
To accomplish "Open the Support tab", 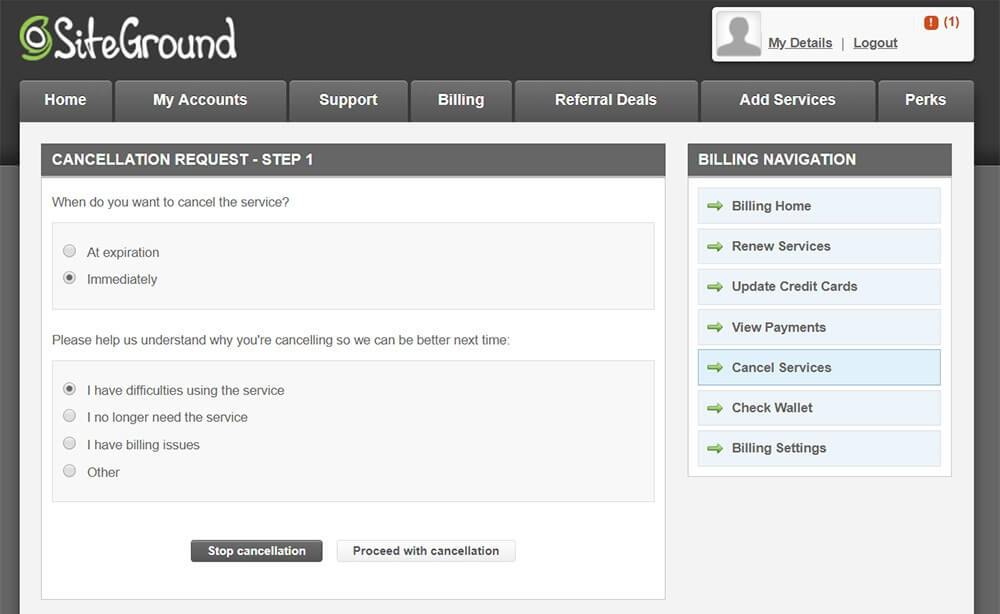I will [x=348, y=100].
